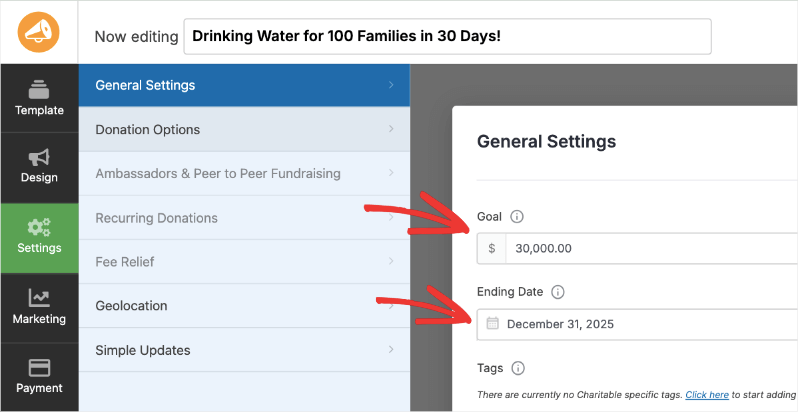
Task: Click the calendar icon in Ending Date
Action: click(493, 324)
